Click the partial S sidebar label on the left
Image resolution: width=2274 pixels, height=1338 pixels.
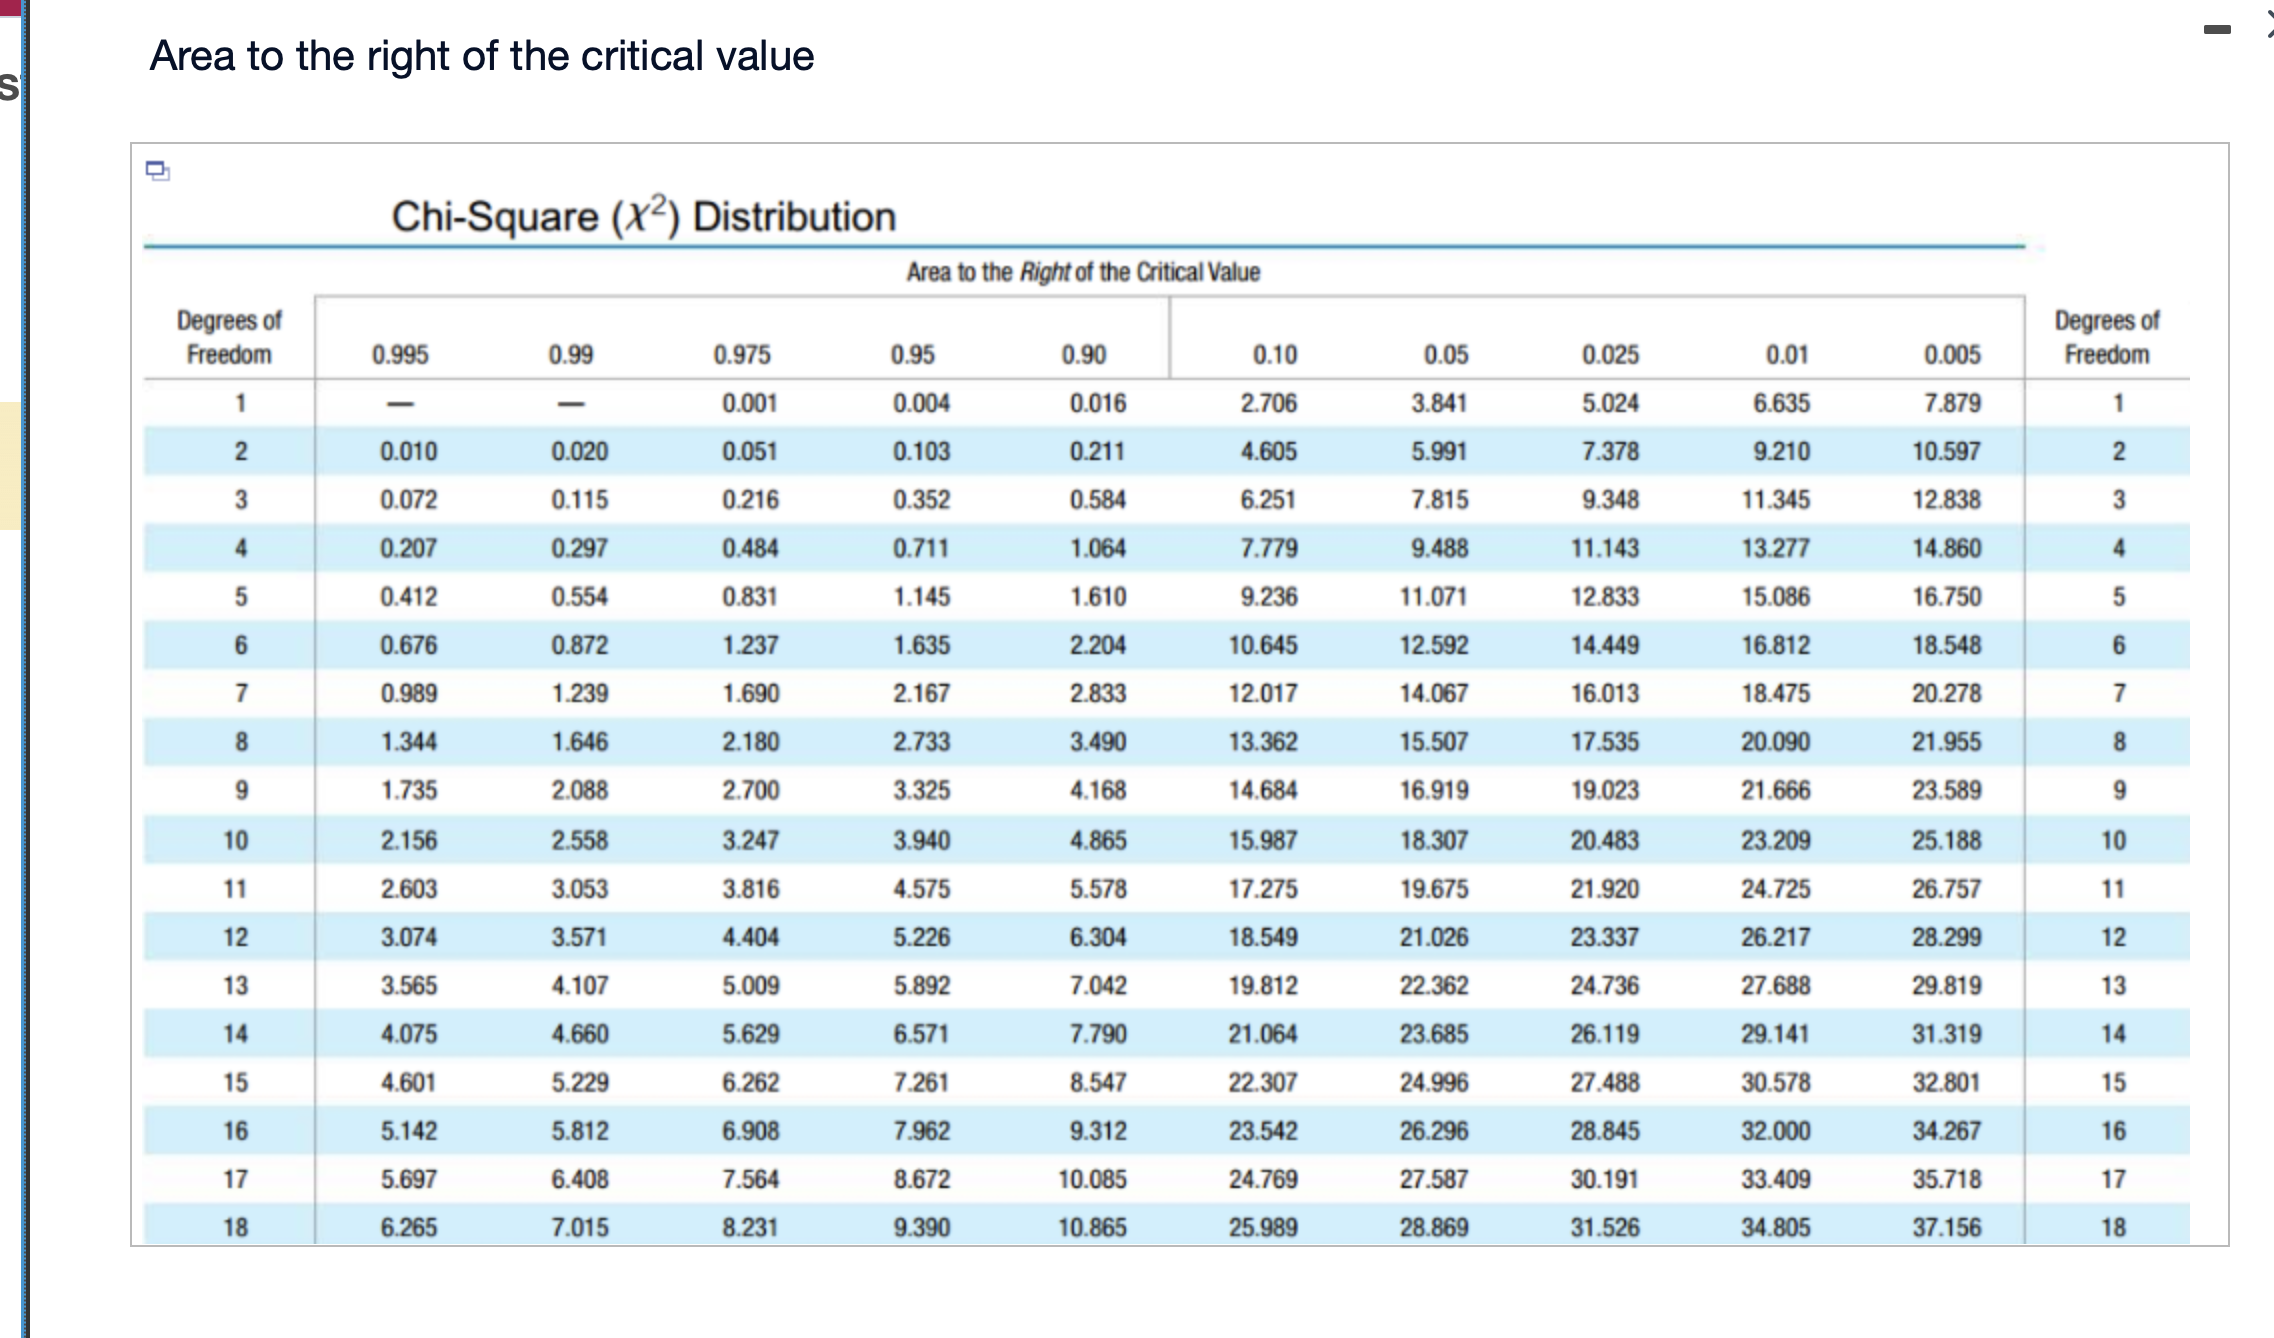click(x=7, y=88)
